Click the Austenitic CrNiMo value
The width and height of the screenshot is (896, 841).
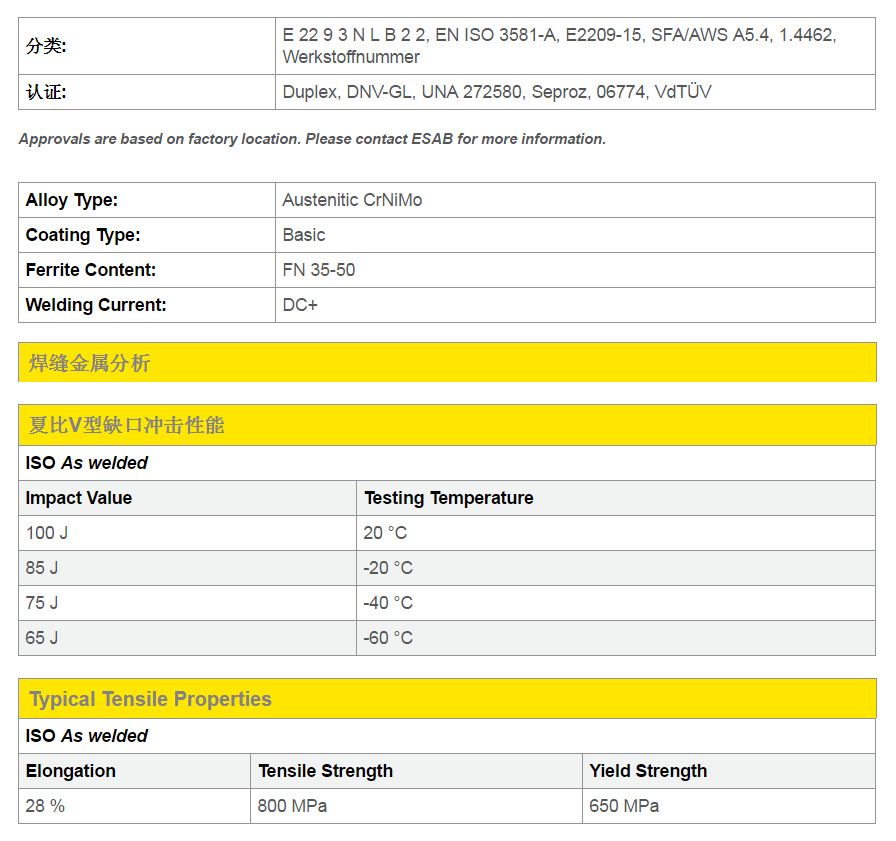pyautogui.click(x=352, y=200)
